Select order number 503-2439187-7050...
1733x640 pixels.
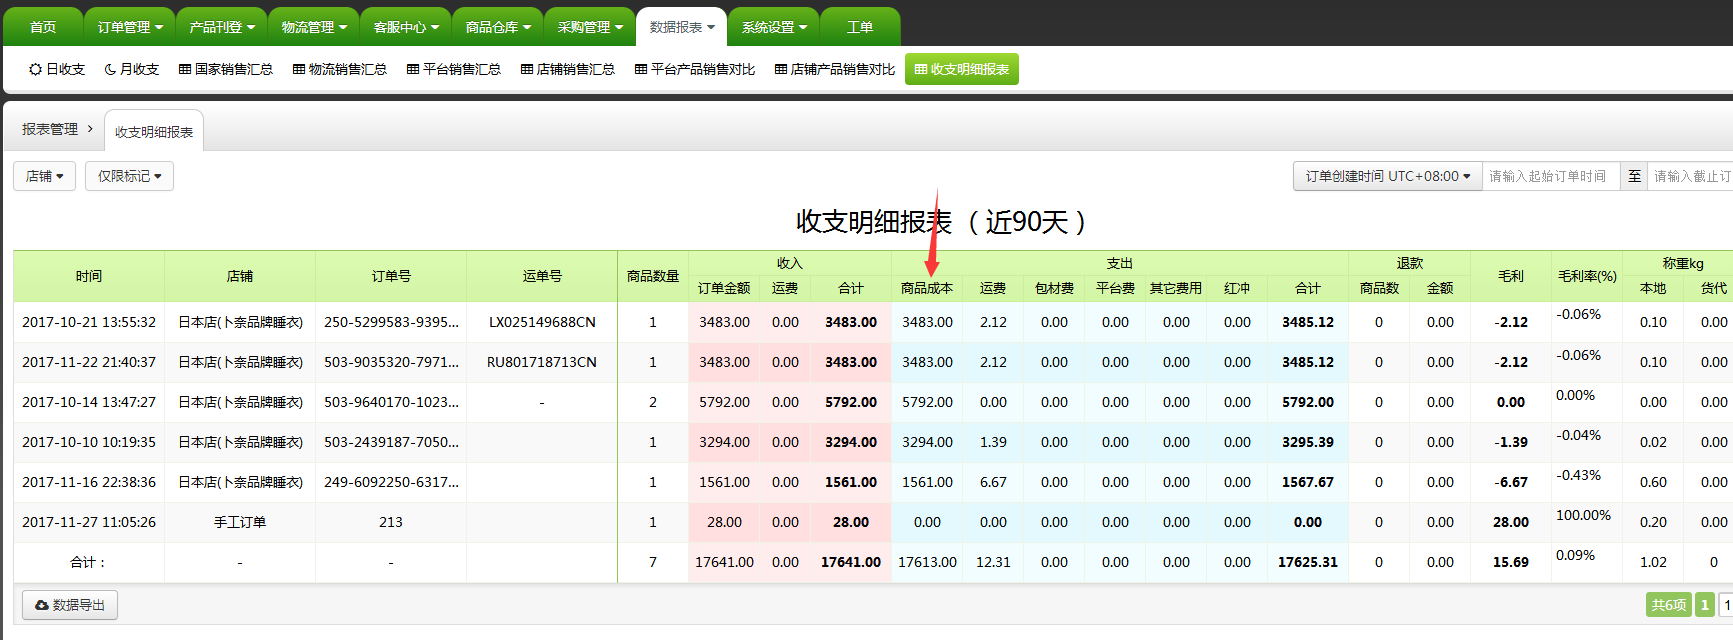pos(391,442)
